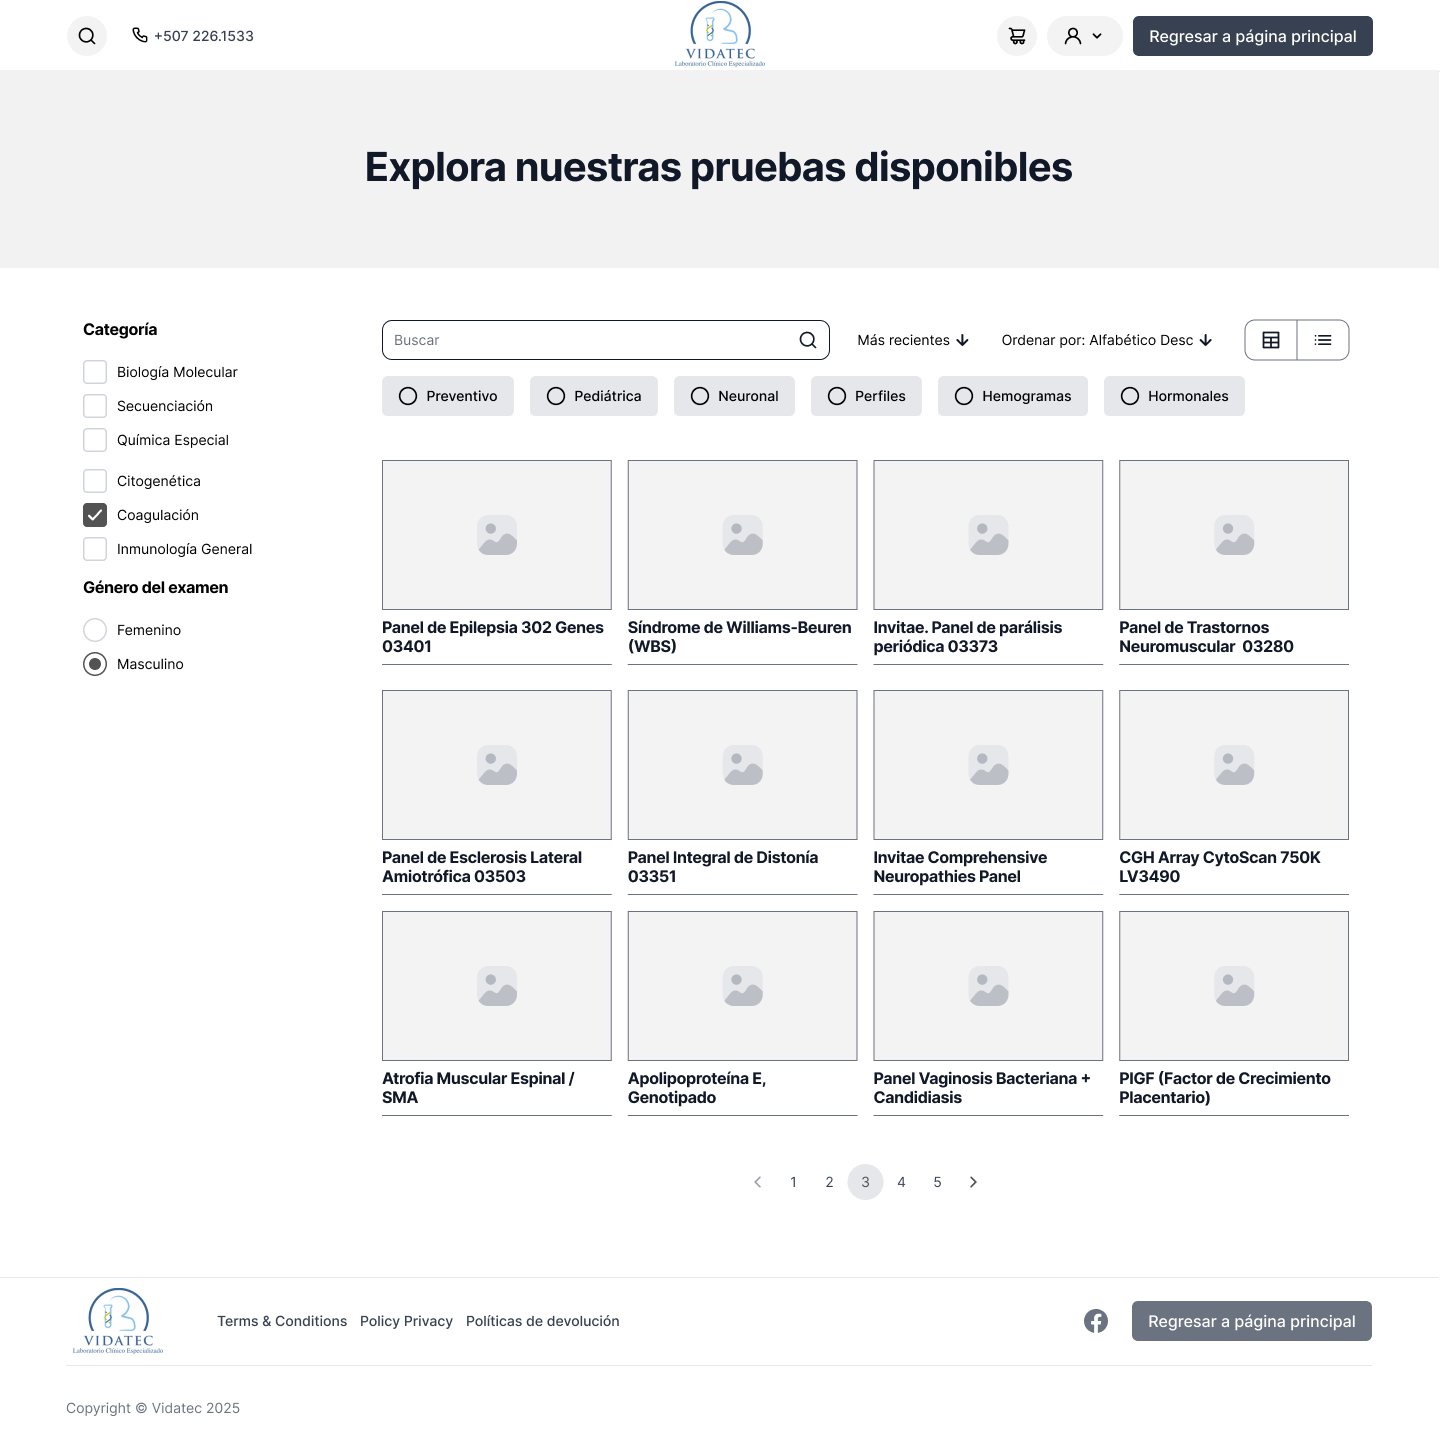Open Vidatec Facebook page
The width and height of the screenshot is (1440, 1448).
click(x=1096, y=1321)
